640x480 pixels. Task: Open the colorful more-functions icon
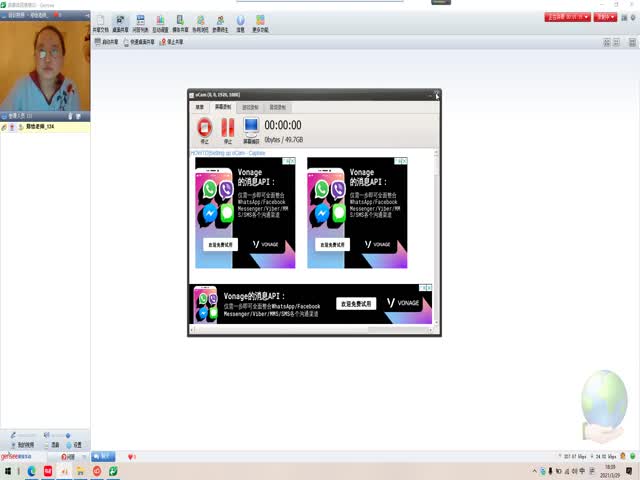pyautogui.click(x=261, y=22)
